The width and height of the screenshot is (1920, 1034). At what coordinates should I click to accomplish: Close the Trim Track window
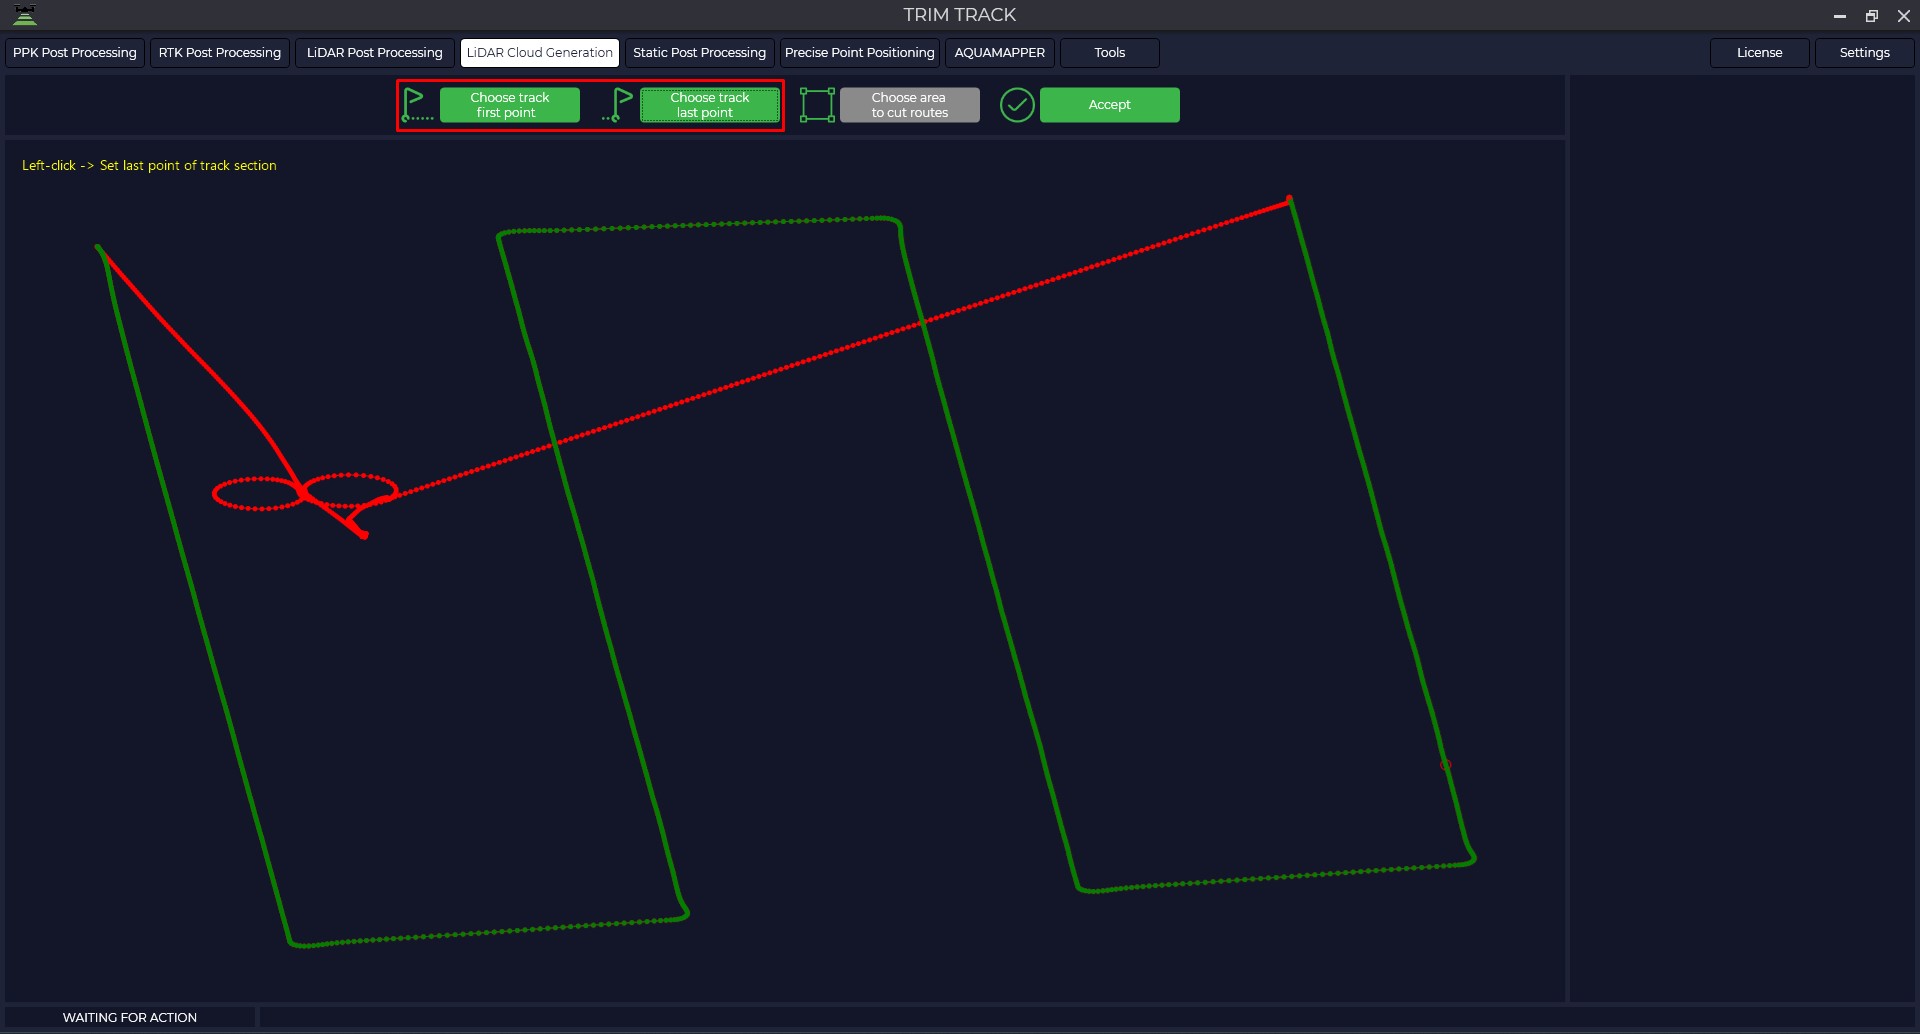1904,16
